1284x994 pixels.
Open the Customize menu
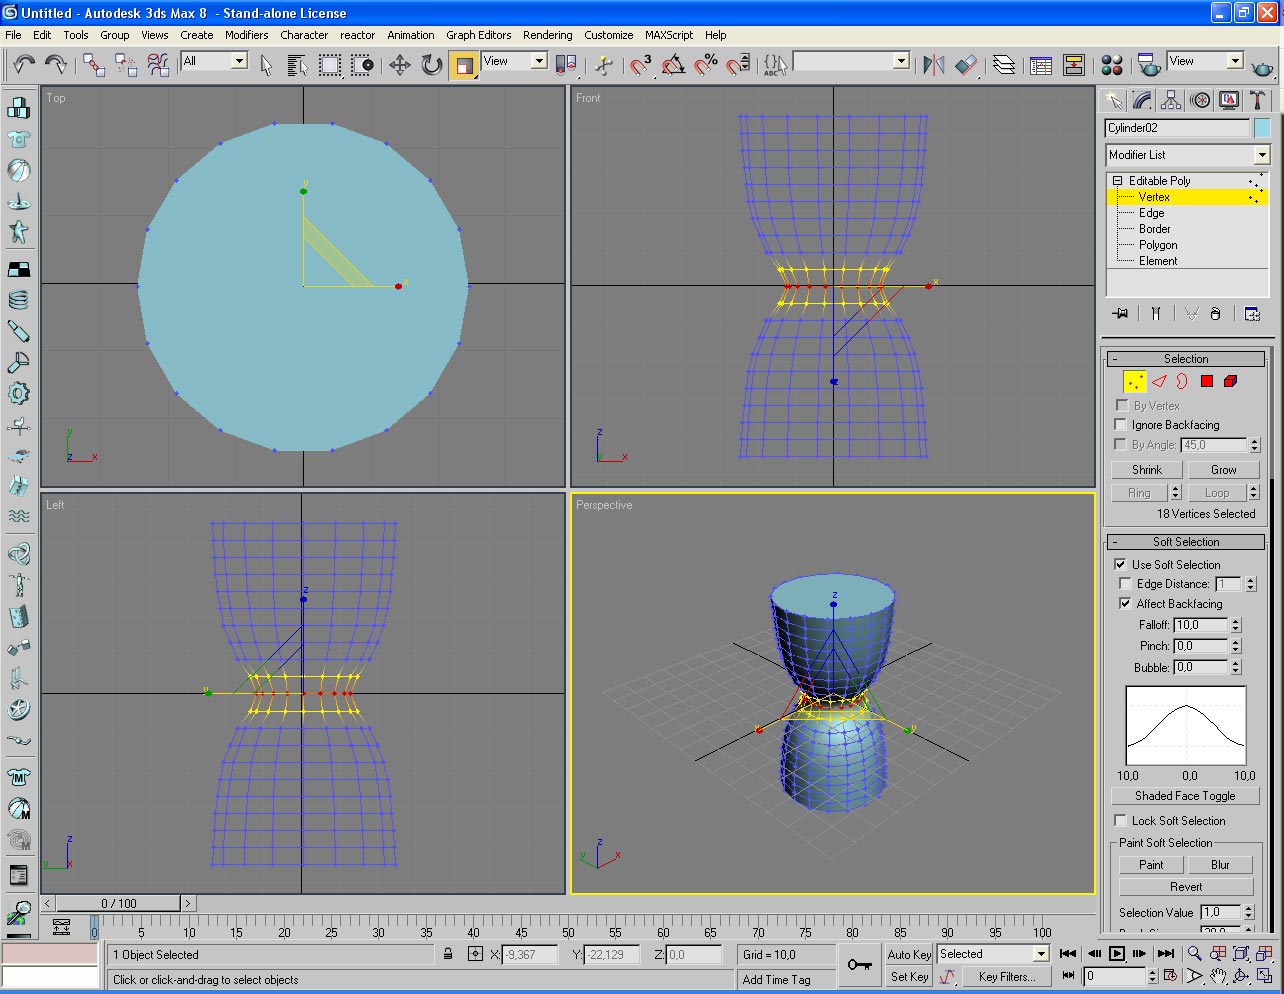(x=609, y=35)
